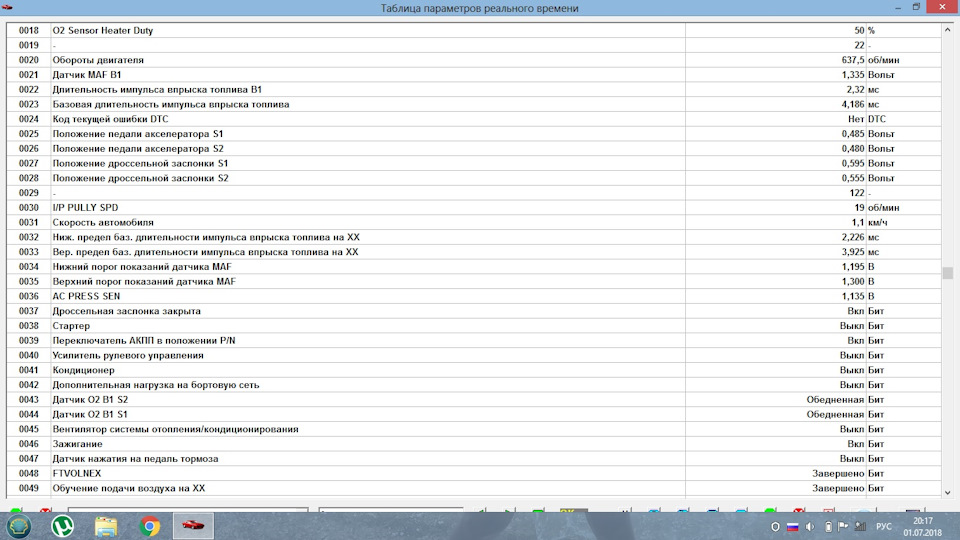Select the Датчик O2 B1 S2 row
The image size is (960, 540).
pos(474,399)
